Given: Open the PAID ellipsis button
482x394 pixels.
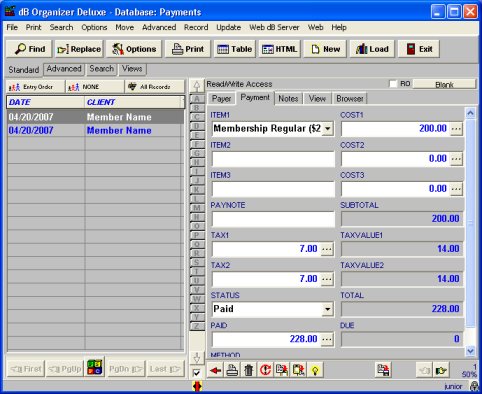Looking at the screenshot, I should point(327,339).
